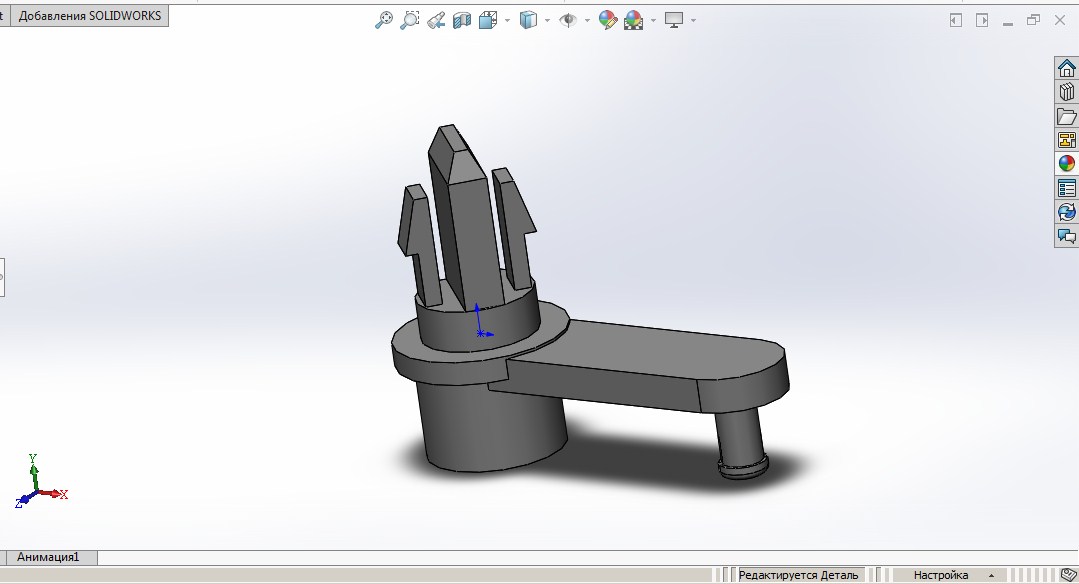Toggle the Hide/Show Items eye icon
Image resolution: width=1079 pixels, height=584 pixels.
568,20
